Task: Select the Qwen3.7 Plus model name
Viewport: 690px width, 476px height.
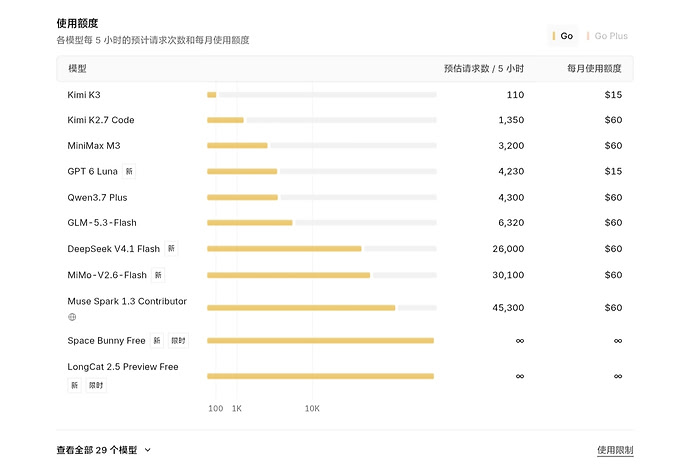Action: [x=97, y=198]
